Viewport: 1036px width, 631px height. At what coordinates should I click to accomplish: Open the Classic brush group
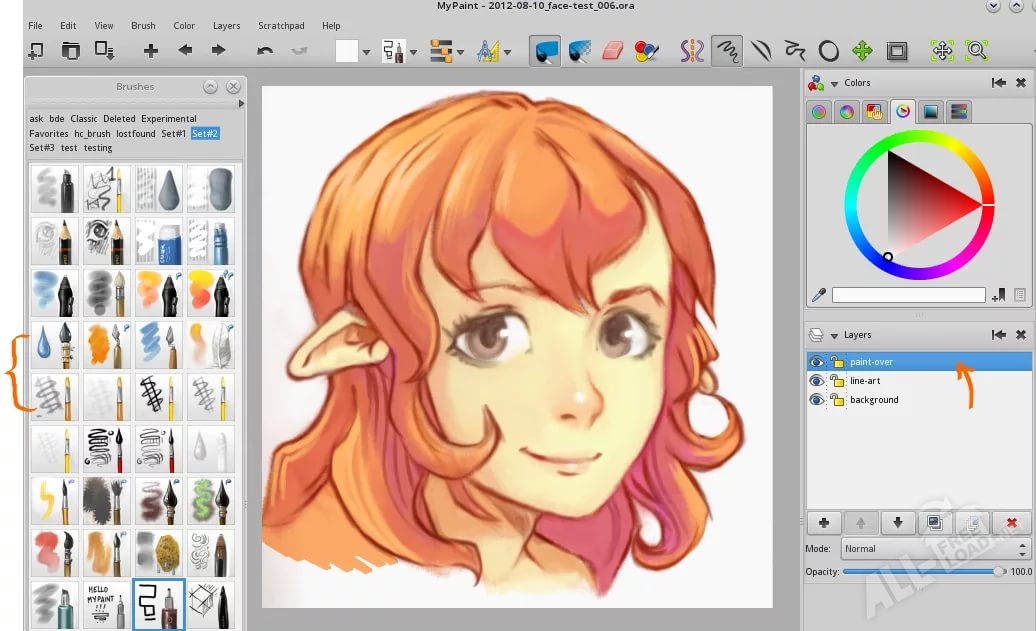84,119
